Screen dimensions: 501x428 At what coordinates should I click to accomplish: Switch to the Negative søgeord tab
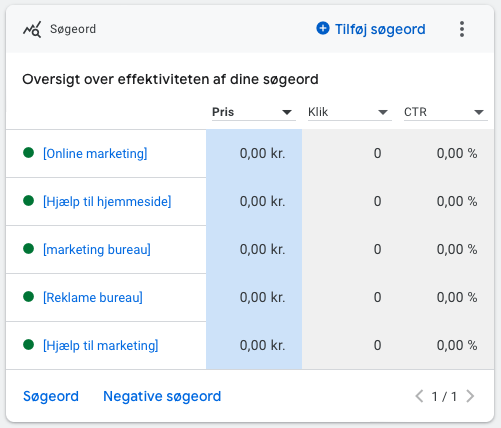[162, 396]
